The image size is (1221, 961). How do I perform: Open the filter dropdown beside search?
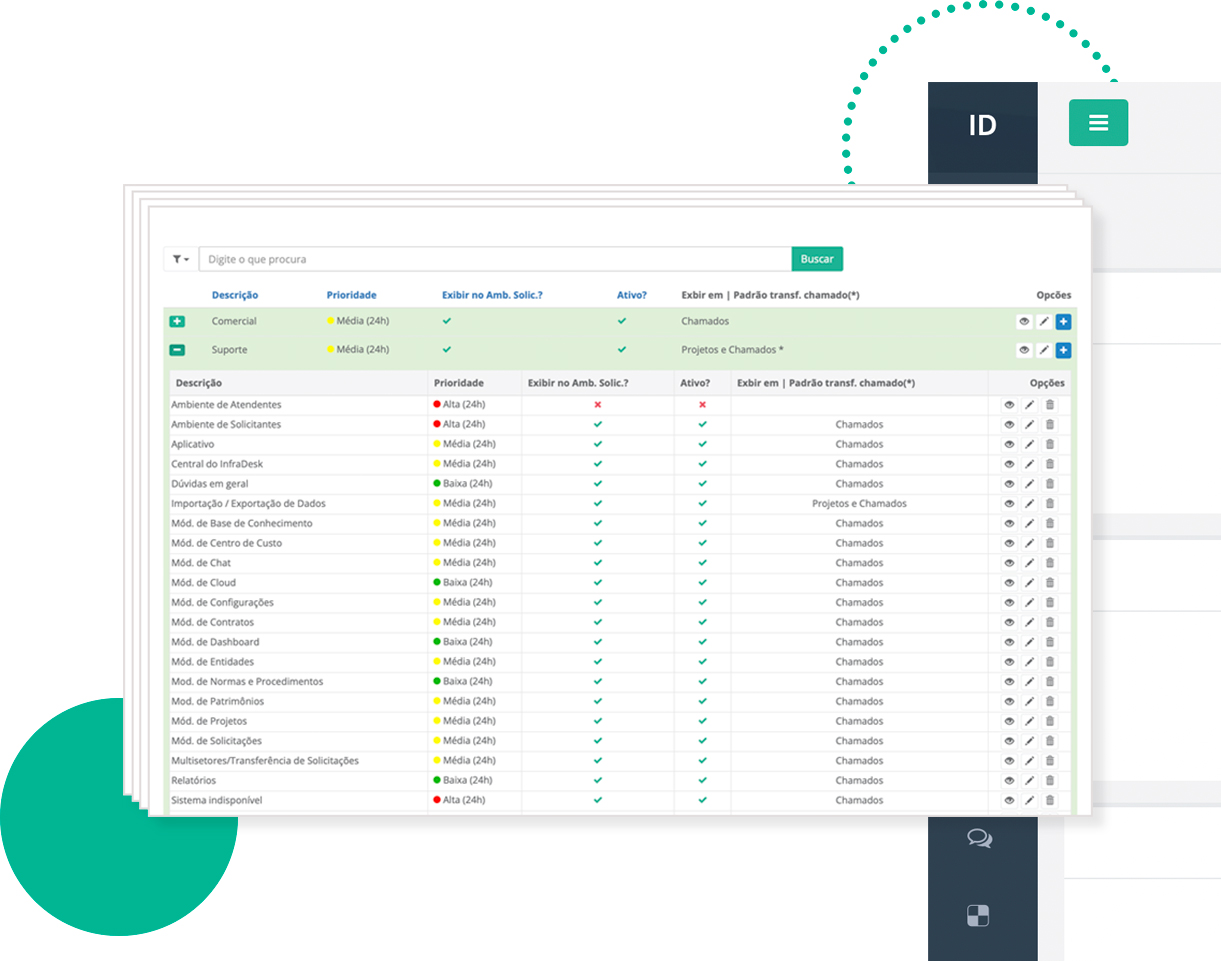click(x=180, y=259)
